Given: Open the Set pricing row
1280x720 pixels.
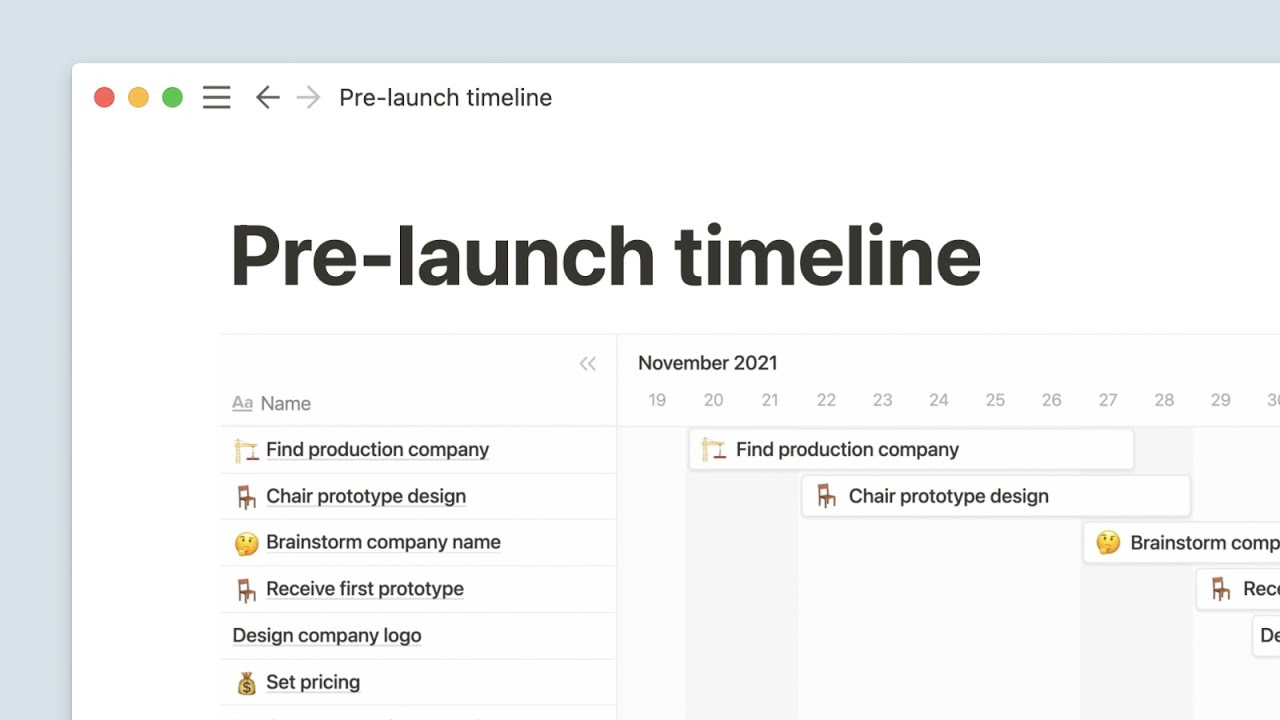Looking at the screenshot, I should [x=313, y=683].
